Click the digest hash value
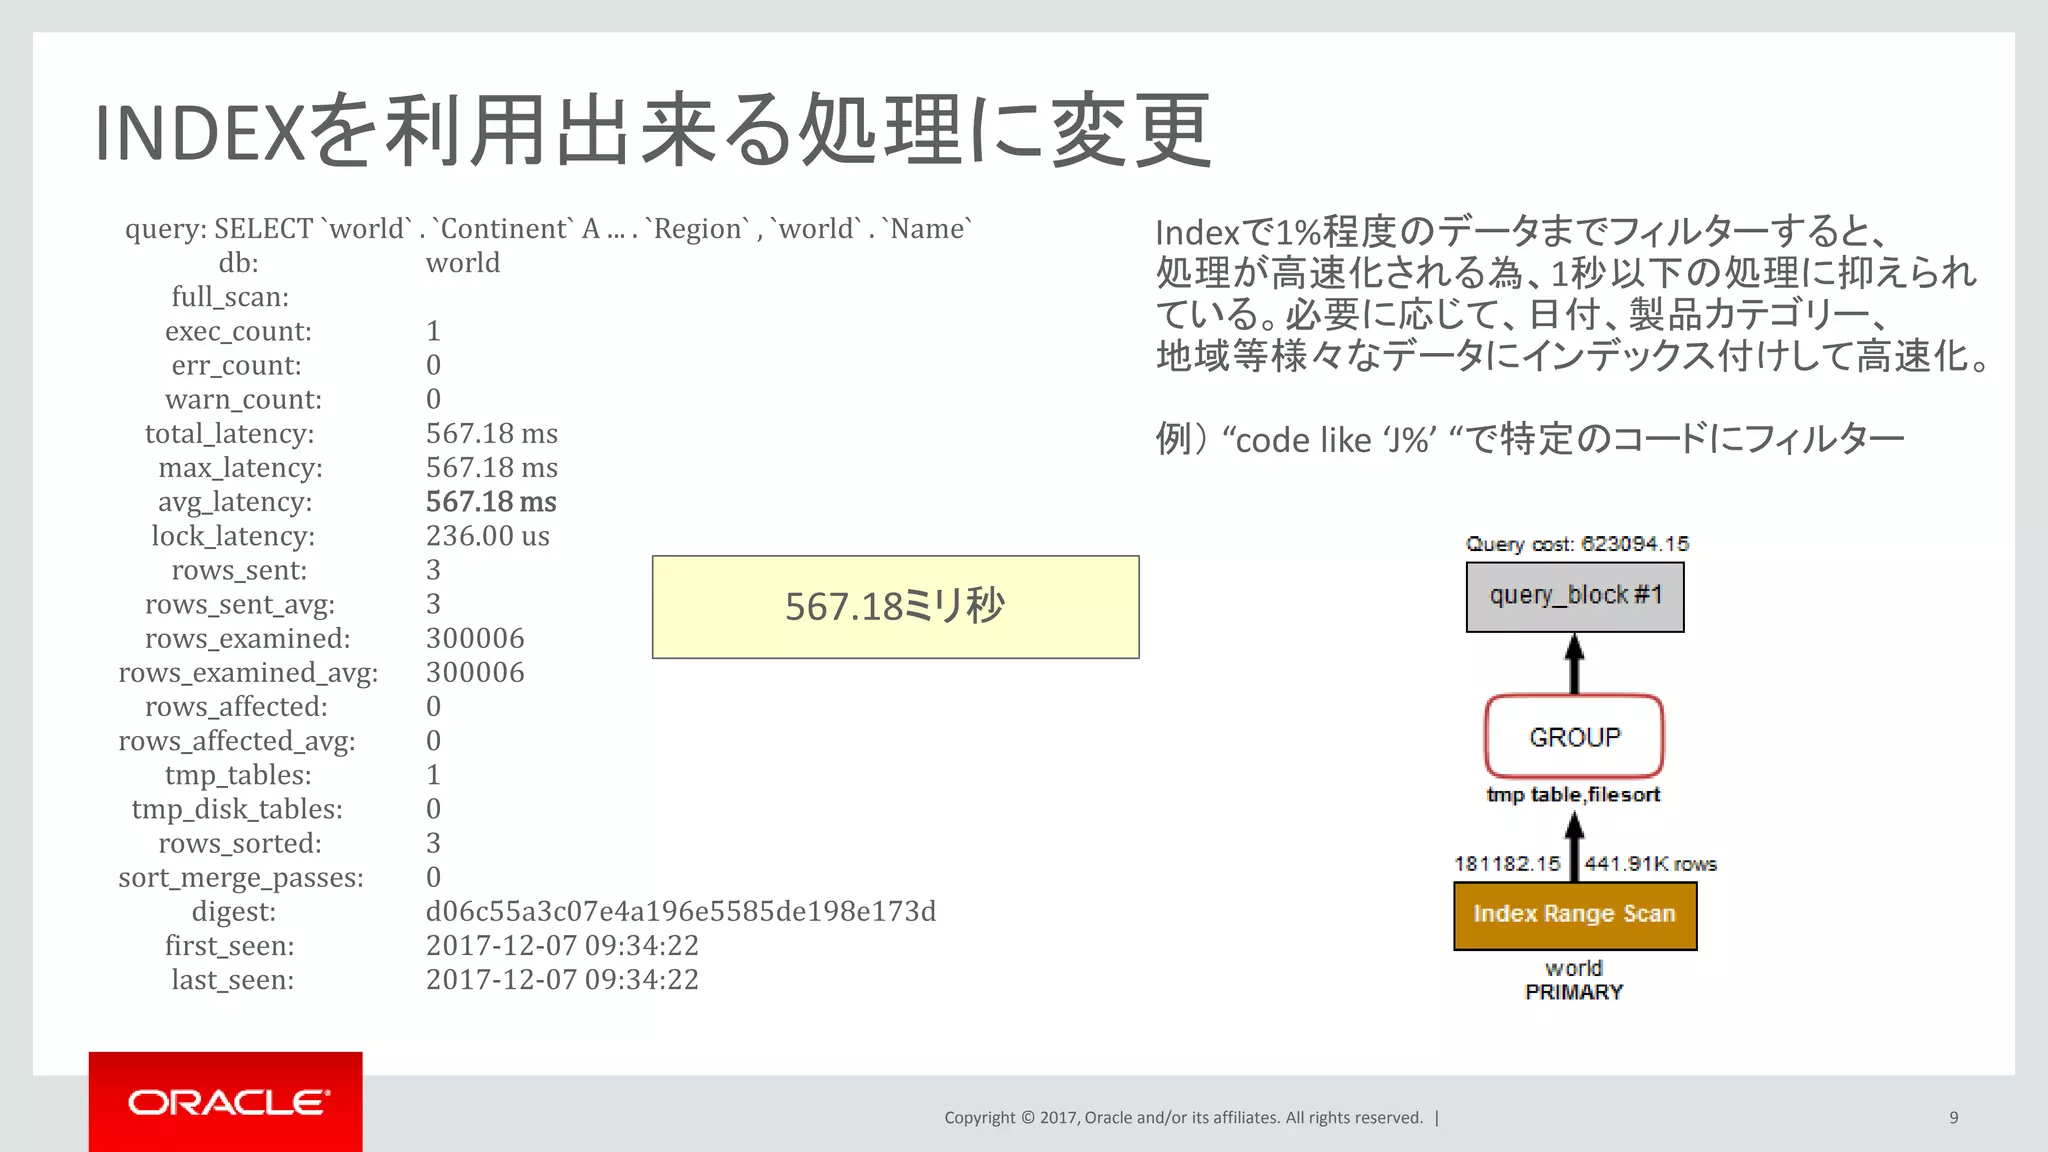2048x1152 pixels. click(x=680, y=912)
